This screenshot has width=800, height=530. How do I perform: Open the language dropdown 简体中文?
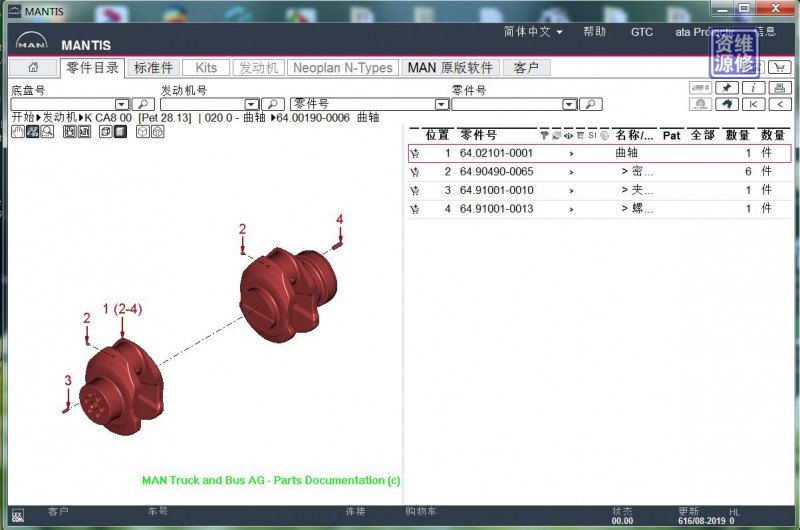(x=533, y=32)
